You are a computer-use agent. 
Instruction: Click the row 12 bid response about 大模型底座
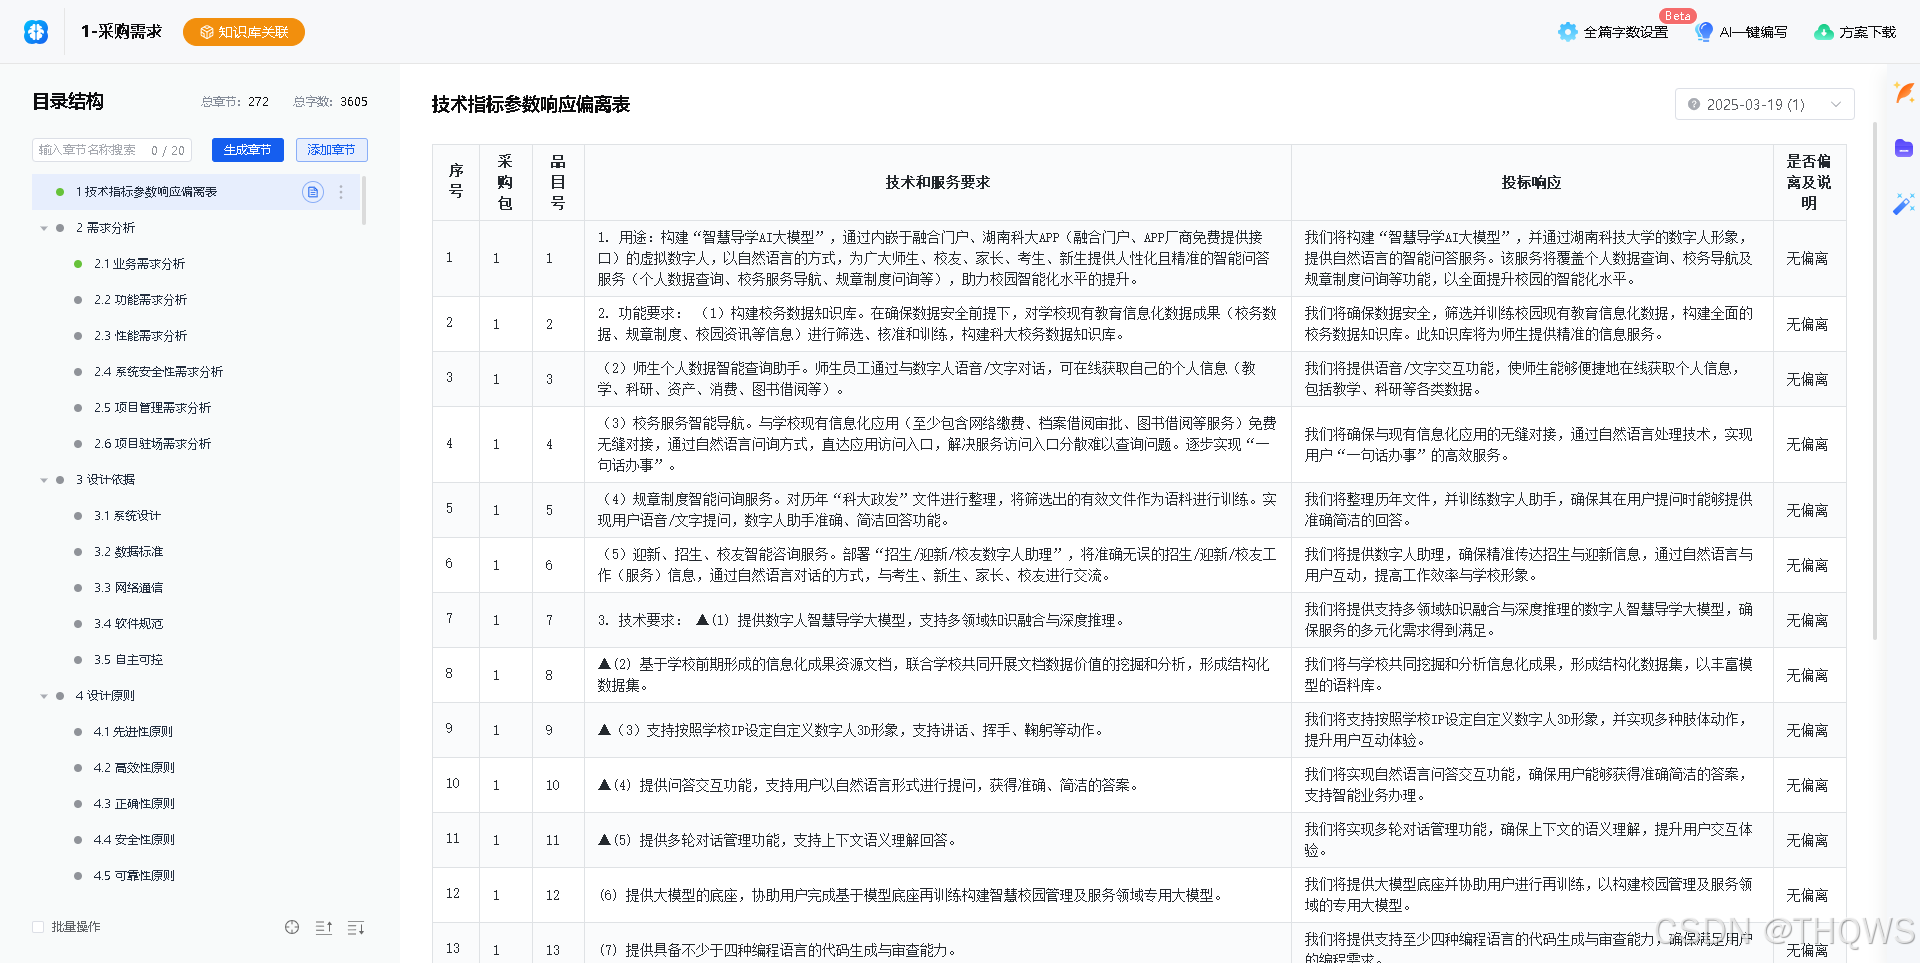(x=1529, y=895)
